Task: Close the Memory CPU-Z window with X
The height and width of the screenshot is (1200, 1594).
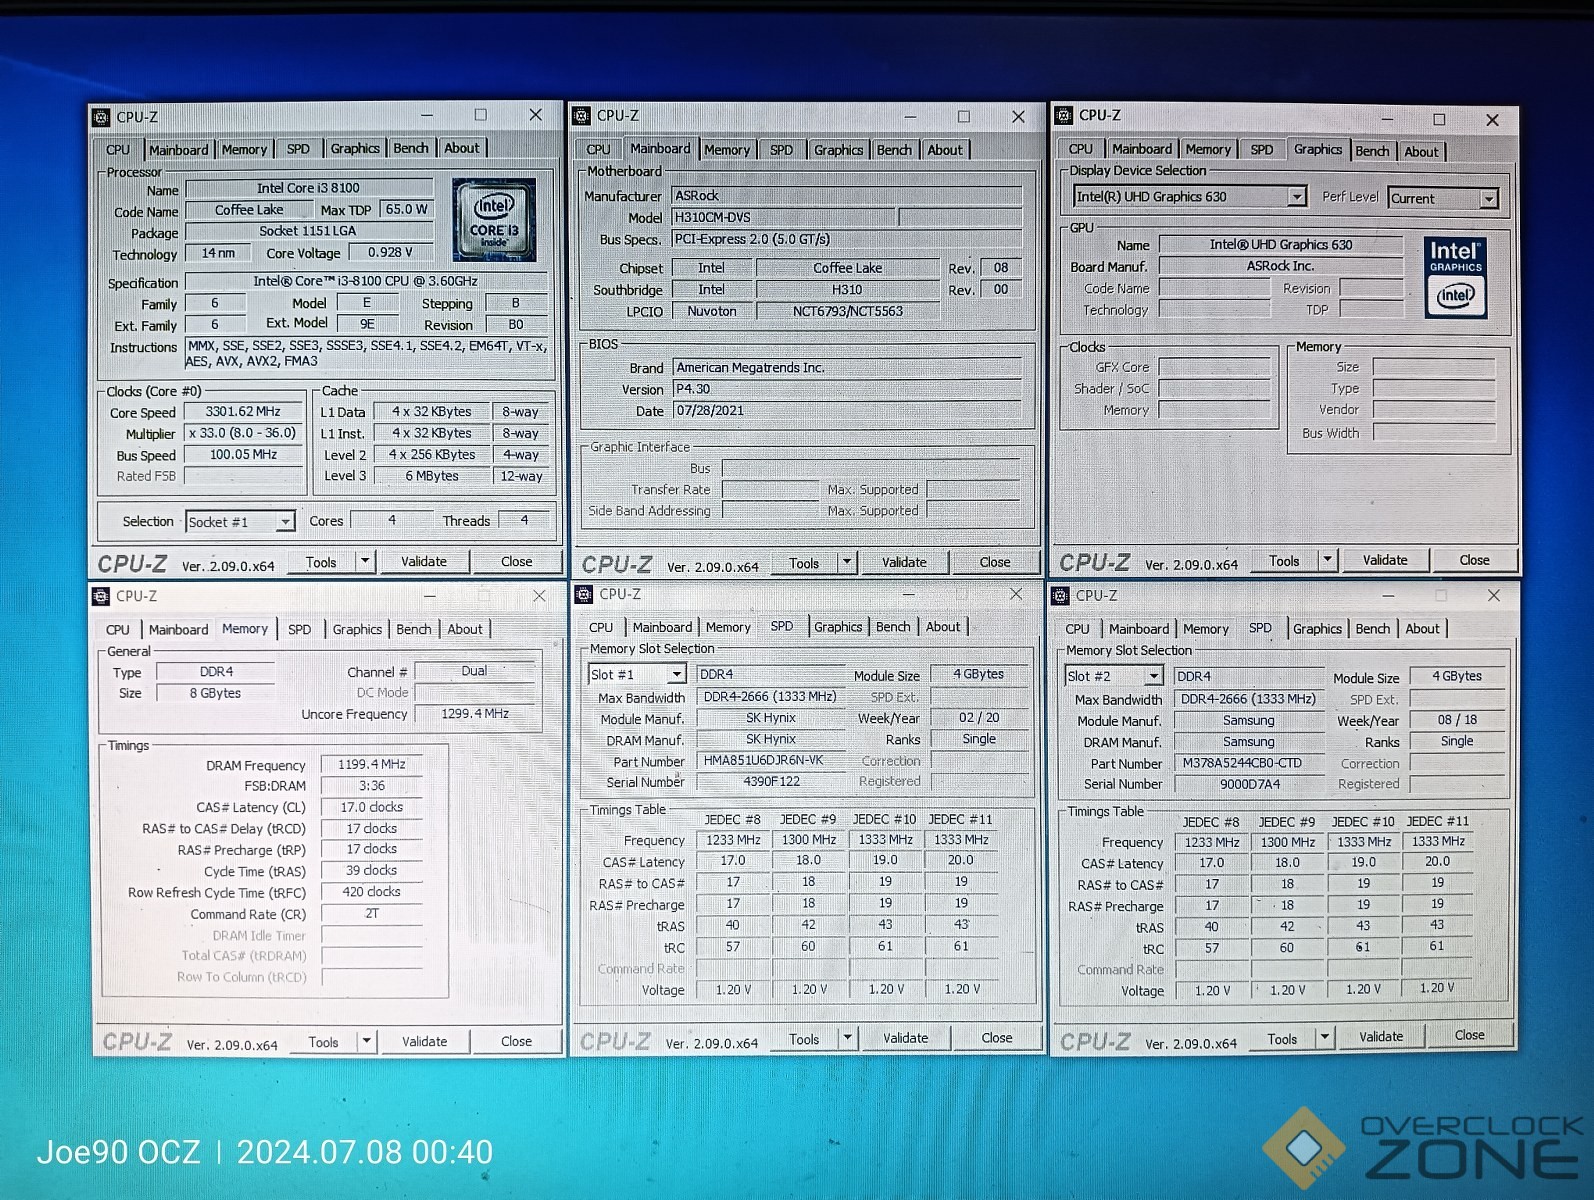Action: [539, 596]
